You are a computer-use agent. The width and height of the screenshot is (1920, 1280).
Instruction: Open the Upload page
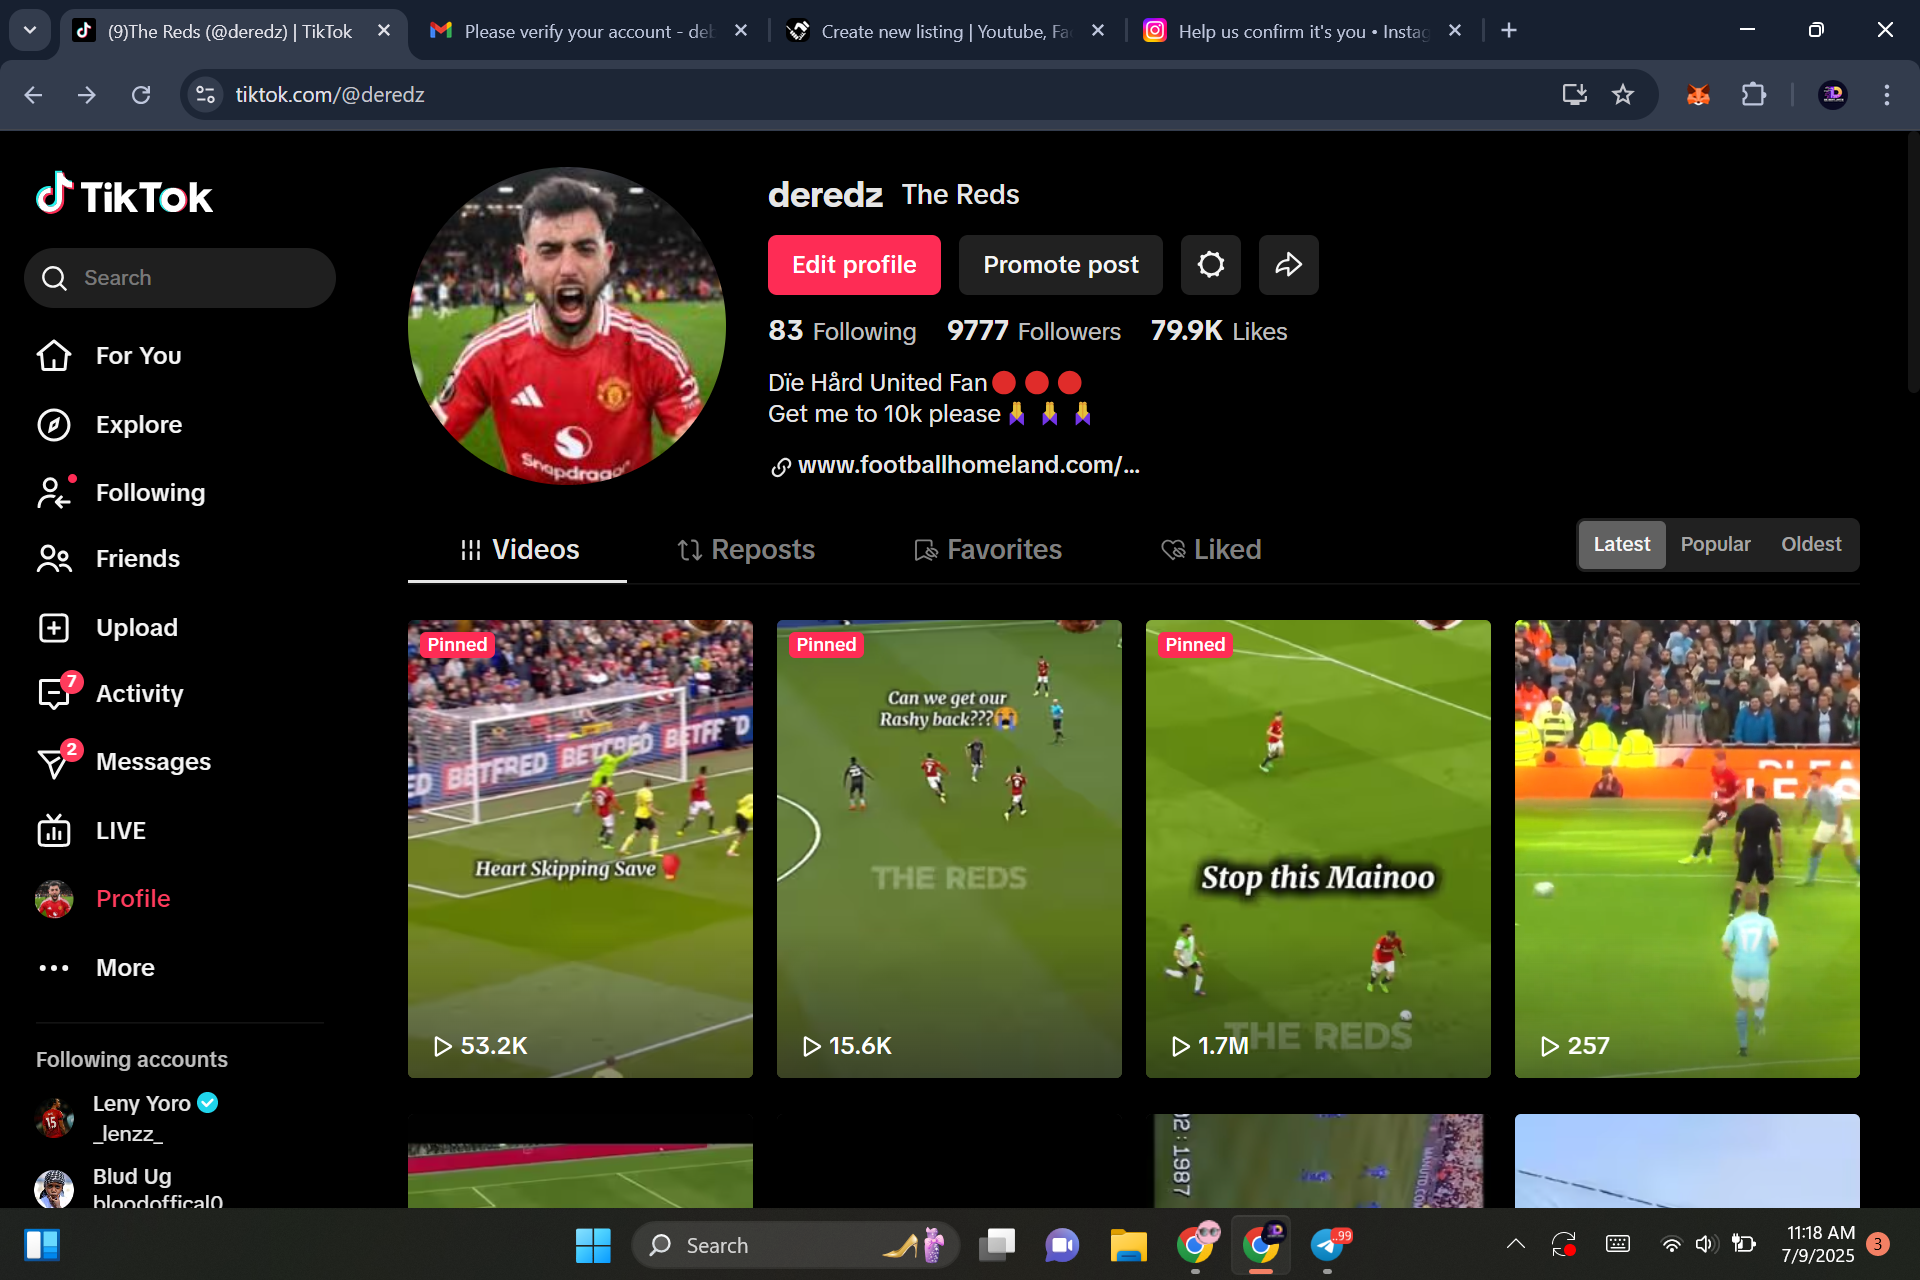[x=107, y=628]
